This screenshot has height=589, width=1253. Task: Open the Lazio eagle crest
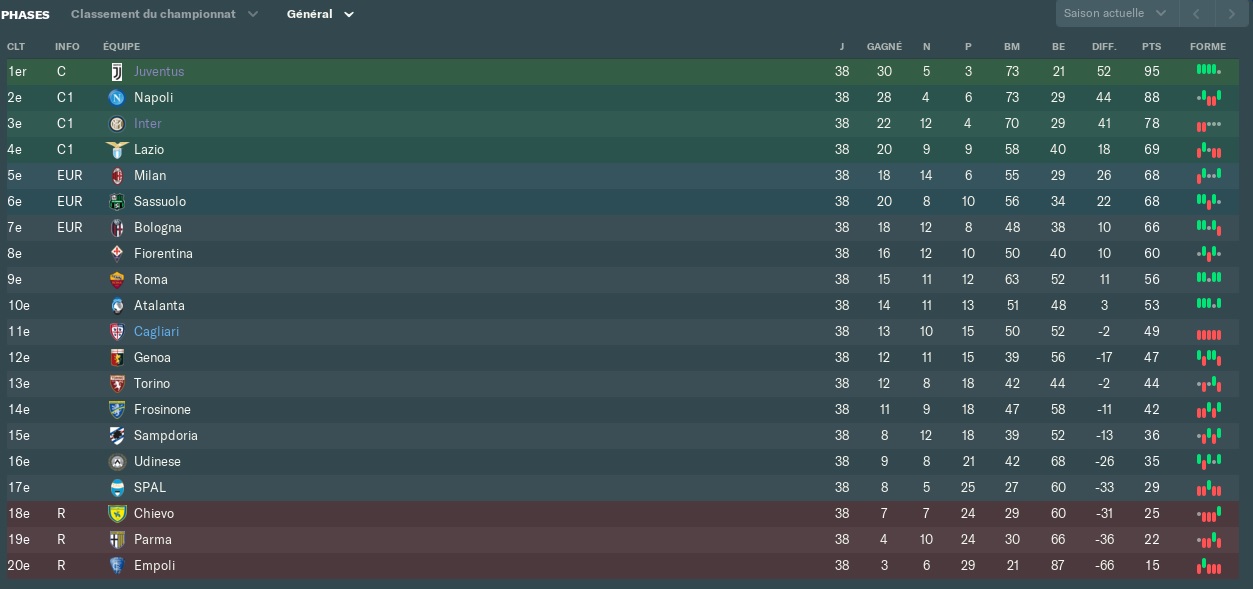point(117,150)
